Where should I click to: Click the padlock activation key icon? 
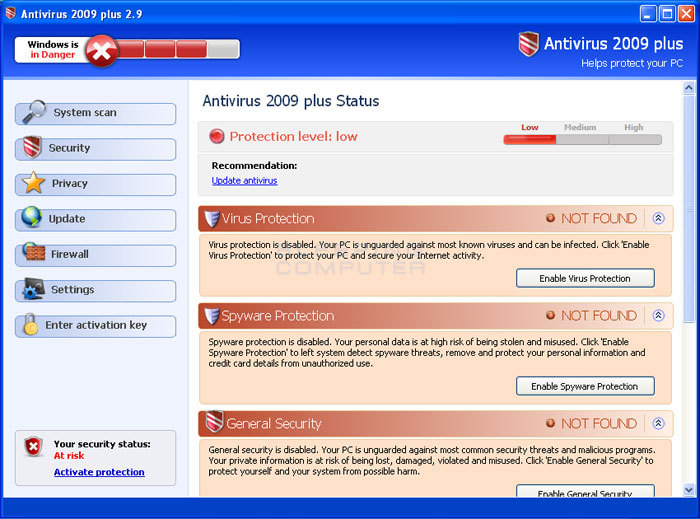pos(30,324)
